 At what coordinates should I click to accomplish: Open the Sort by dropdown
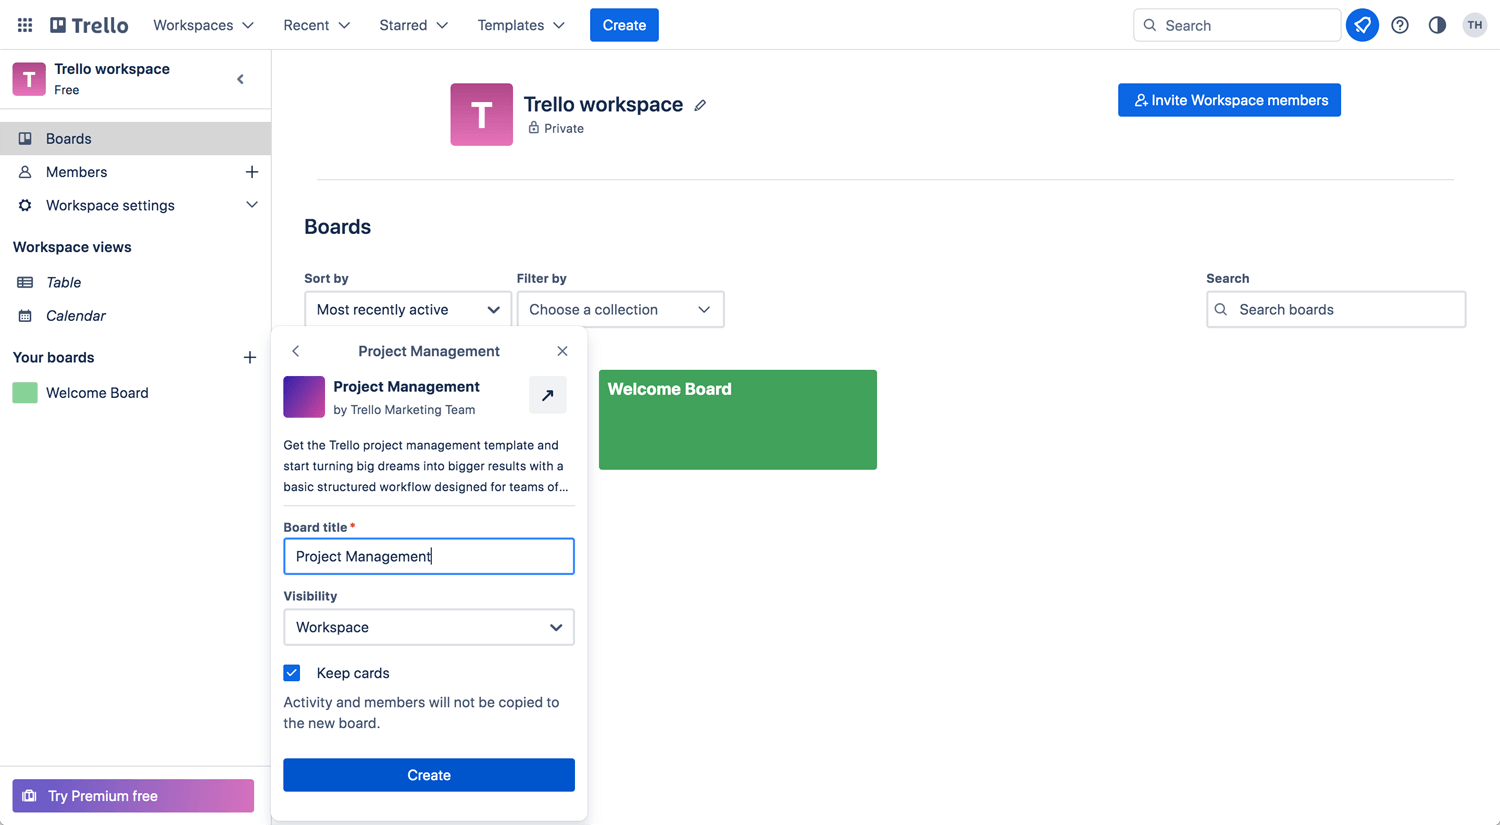tap(408, 309)
